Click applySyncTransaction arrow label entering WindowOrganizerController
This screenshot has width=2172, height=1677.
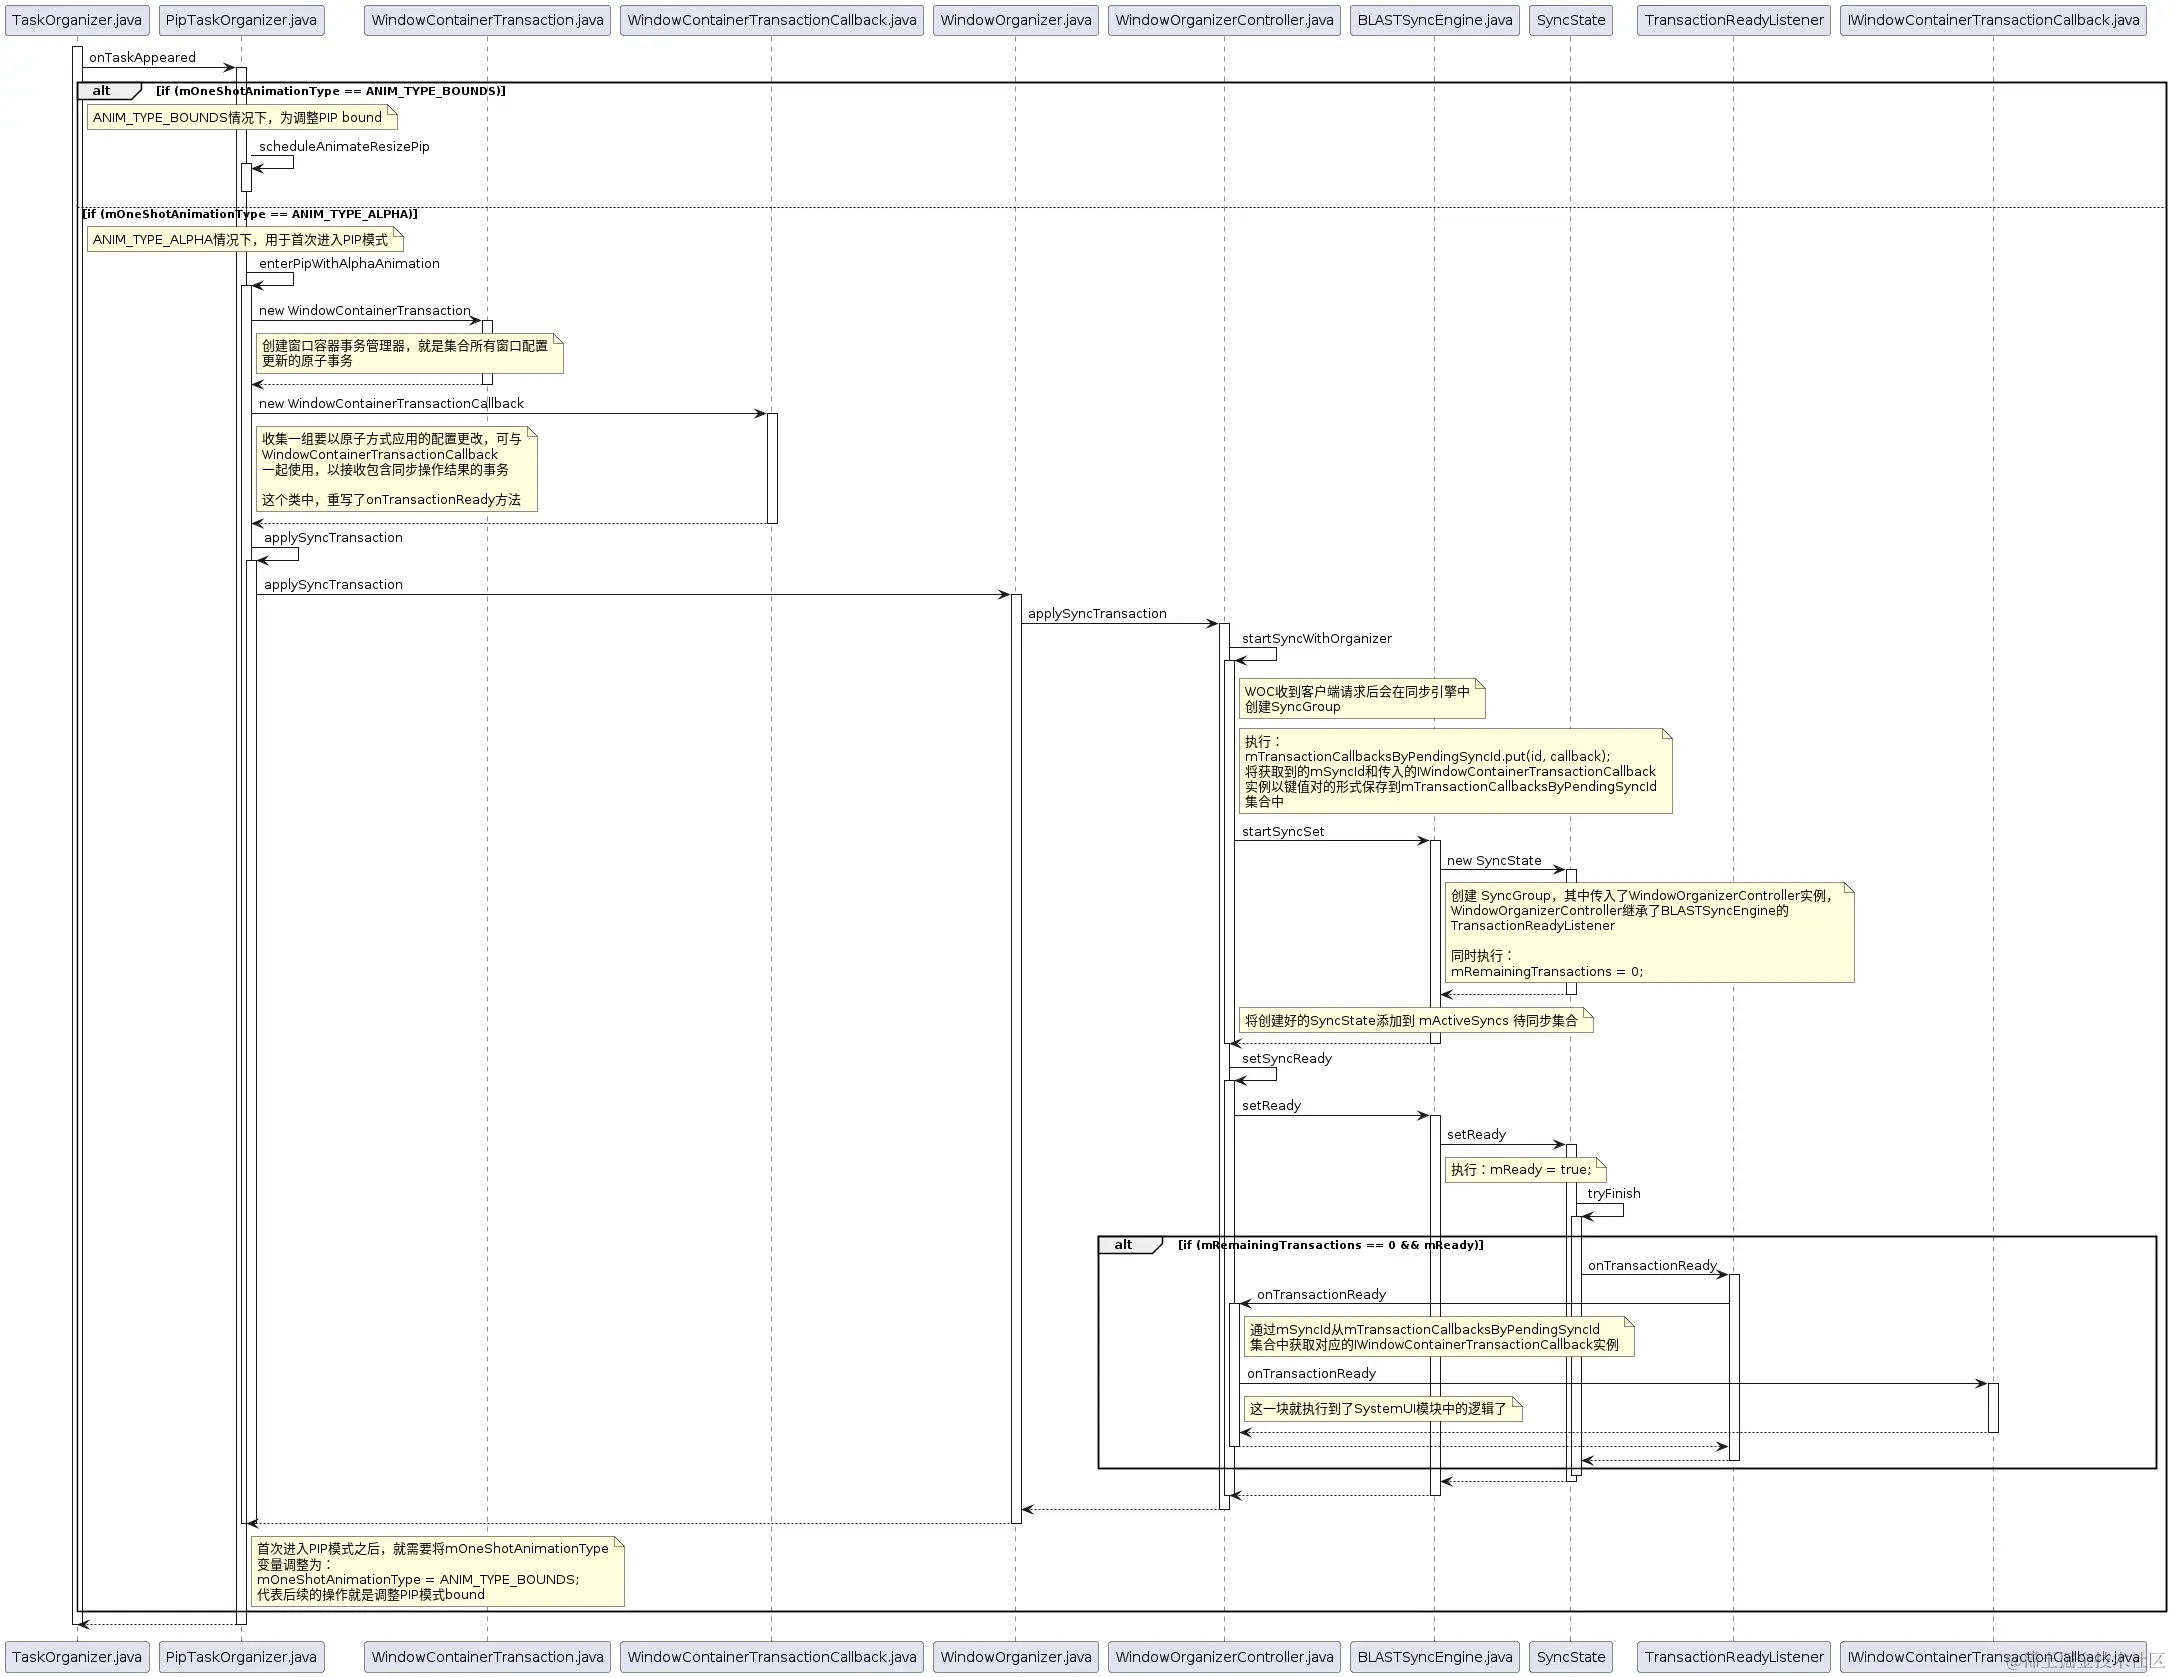point(1097,614)
